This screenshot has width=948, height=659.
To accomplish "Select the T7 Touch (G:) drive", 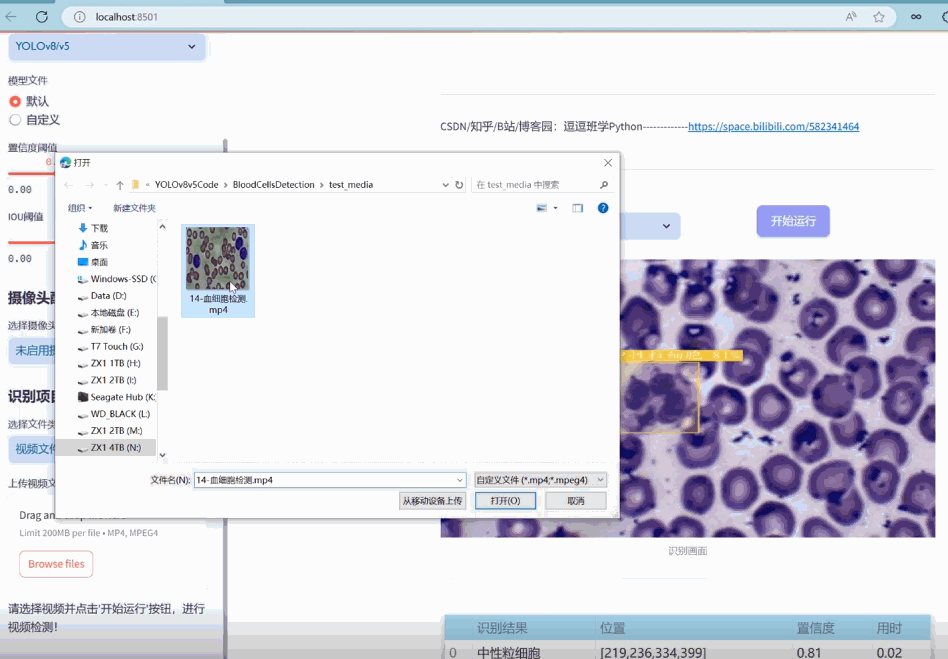I will pyautogui.click(x=116, y=347).
